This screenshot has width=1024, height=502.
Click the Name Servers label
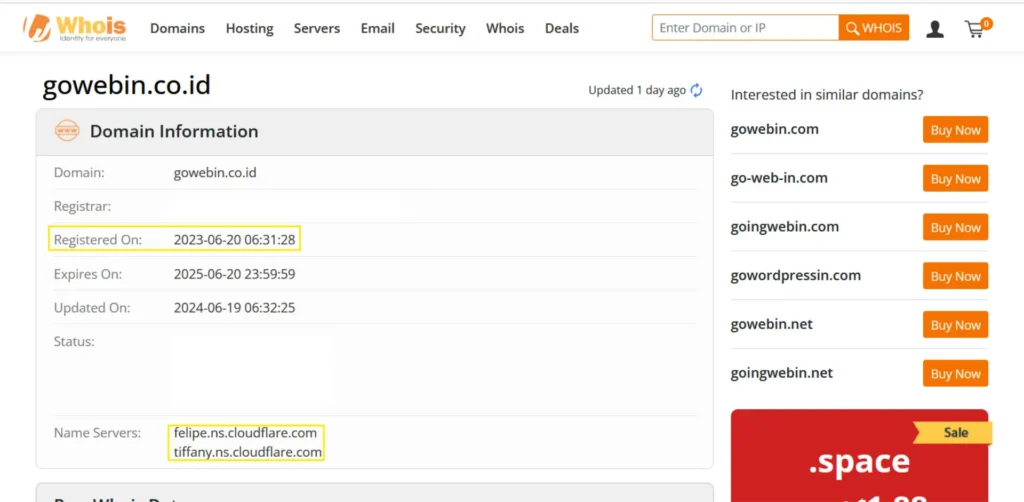pyautogui.click(x=97, y=432)
